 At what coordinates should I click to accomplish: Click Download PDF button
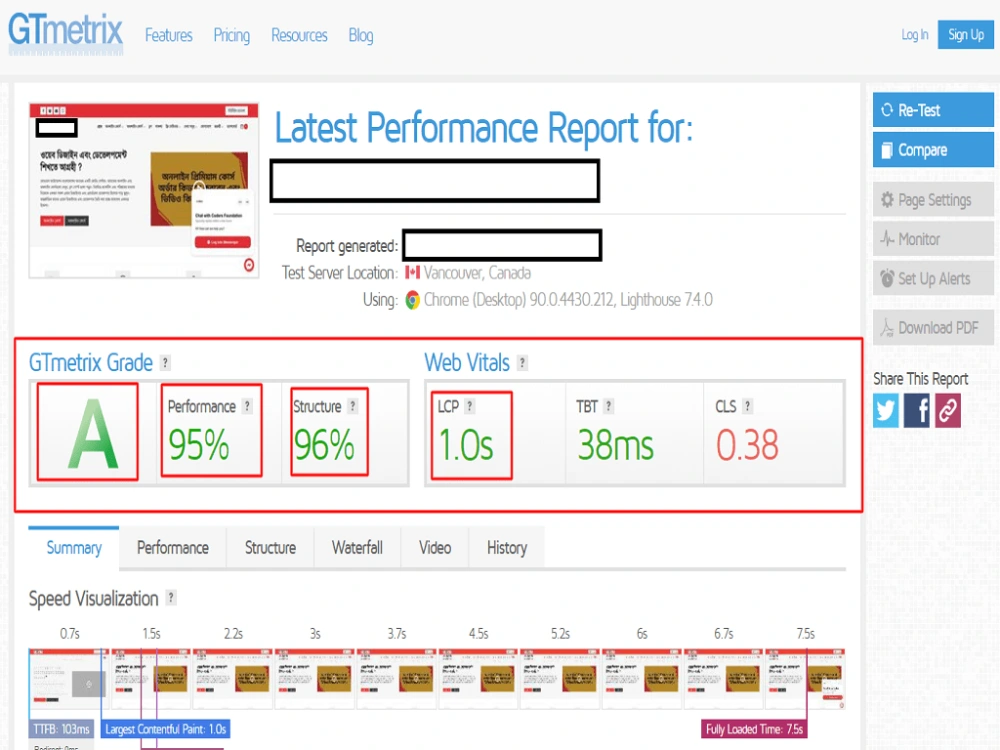point(933,328)
